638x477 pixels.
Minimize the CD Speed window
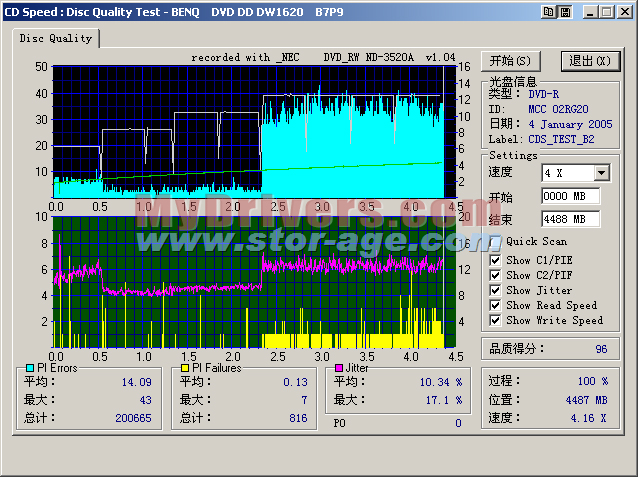click(591, 11)
